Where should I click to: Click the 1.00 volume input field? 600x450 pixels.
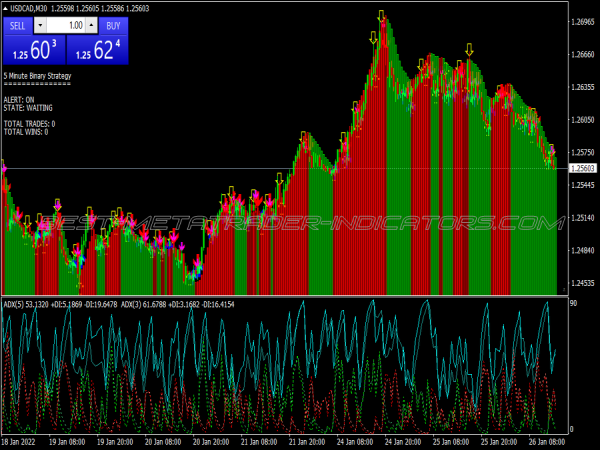click(65, 26)
